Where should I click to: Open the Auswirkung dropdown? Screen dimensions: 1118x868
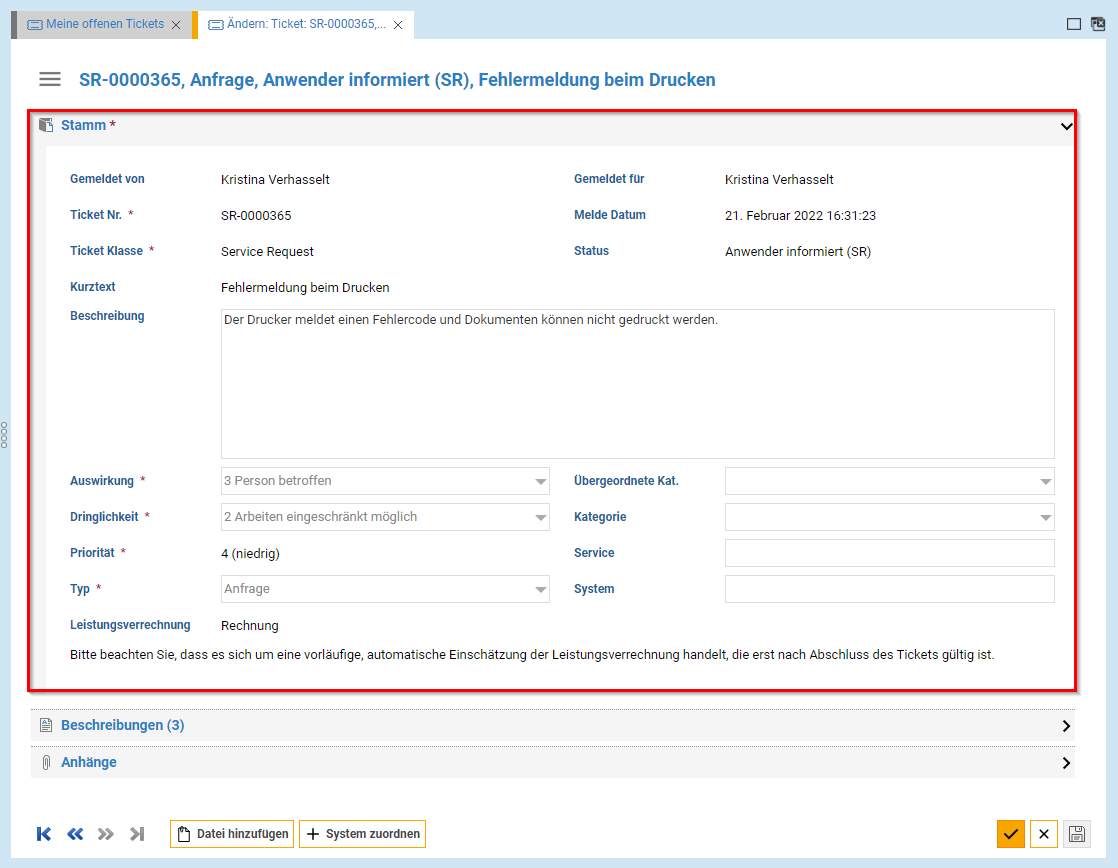pyautogui.click(x=541, y=481)
